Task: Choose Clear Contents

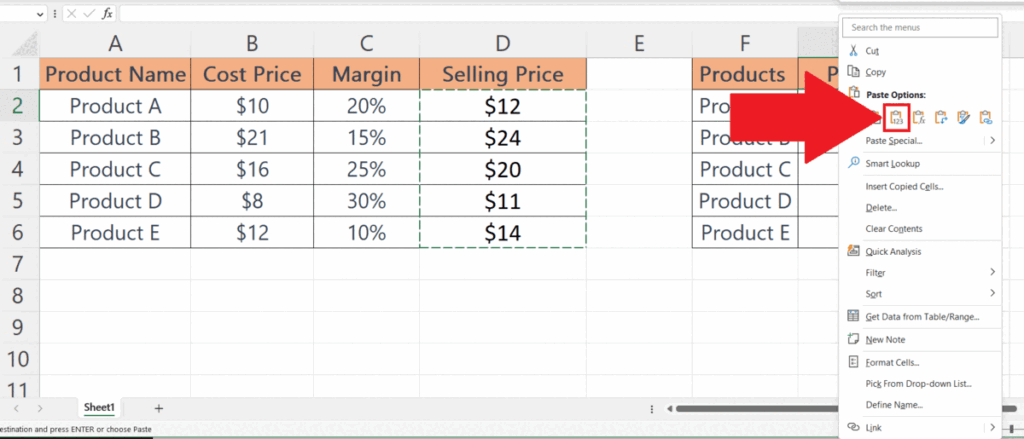Action: [x=920, y=229]
